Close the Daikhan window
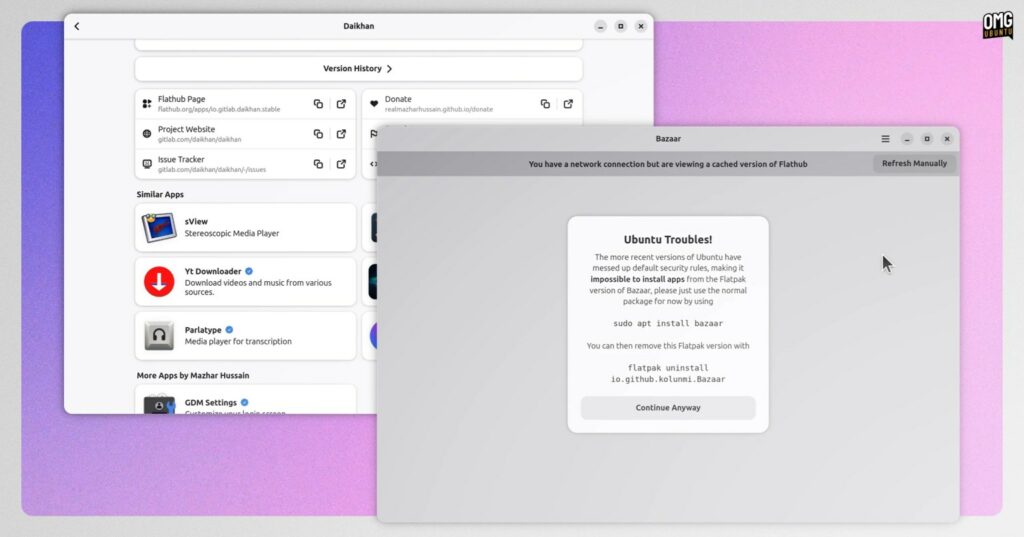Viewport: 1024px width, 537px height. [641, 26]
